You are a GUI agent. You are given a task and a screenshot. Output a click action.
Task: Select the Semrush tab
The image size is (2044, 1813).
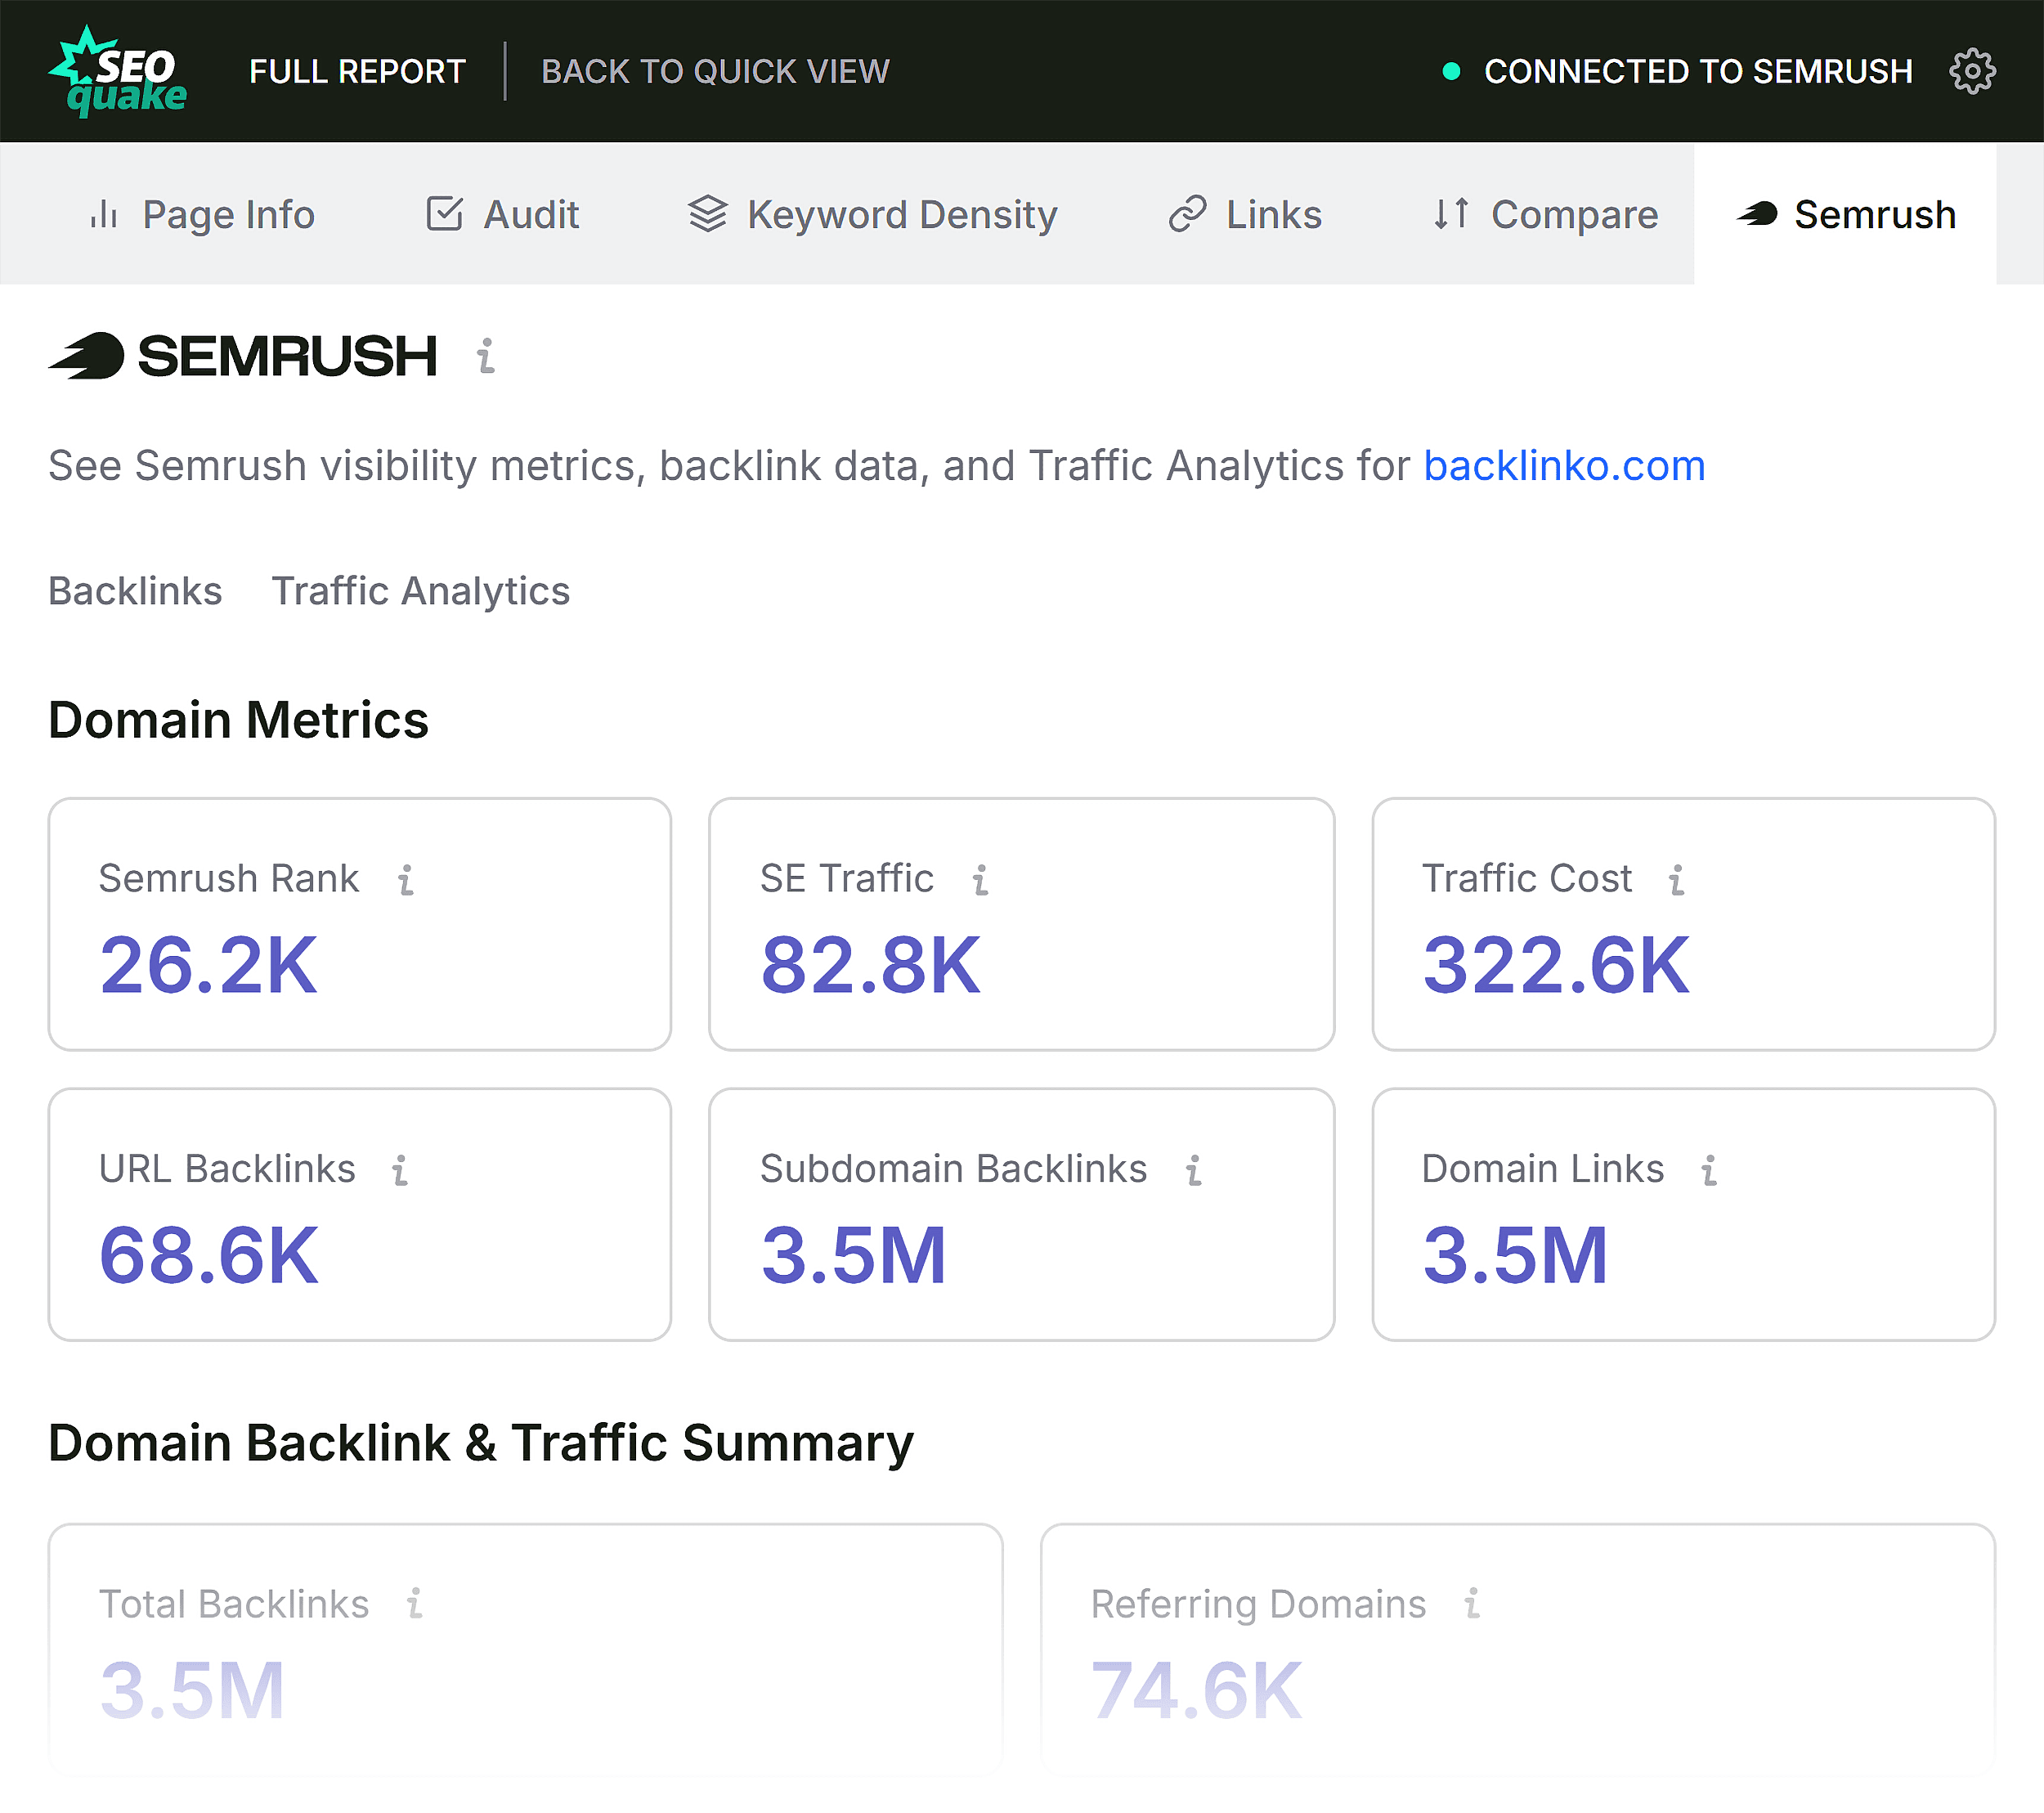pos(1846,214)
